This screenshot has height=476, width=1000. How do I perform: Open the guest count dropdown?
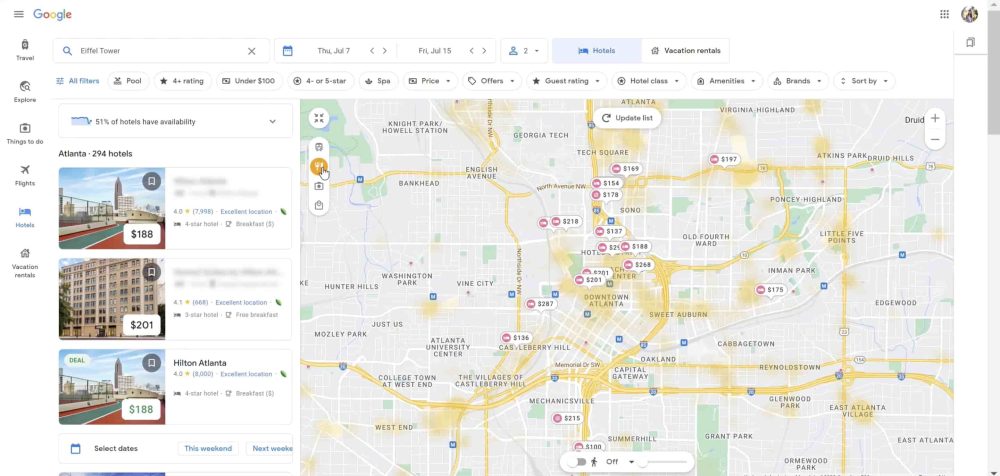[525, 51]
